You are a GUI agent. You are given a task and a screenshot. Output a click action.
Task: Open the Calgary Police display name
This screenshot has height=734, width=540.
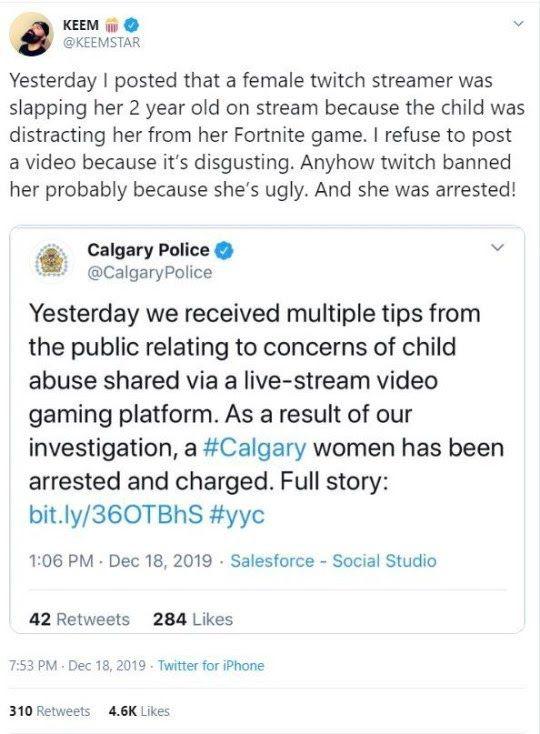tap(148, 250)
